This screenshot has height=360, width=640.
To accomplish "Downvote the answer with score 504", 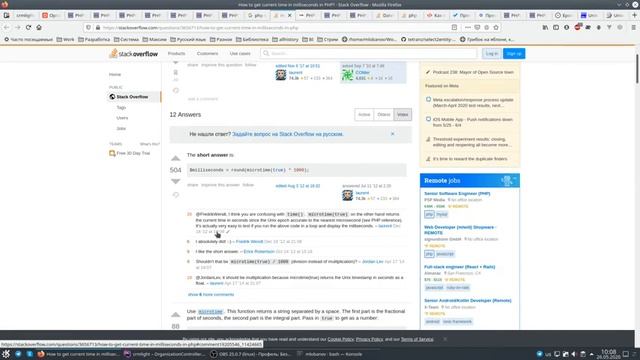I will point(176,181).
